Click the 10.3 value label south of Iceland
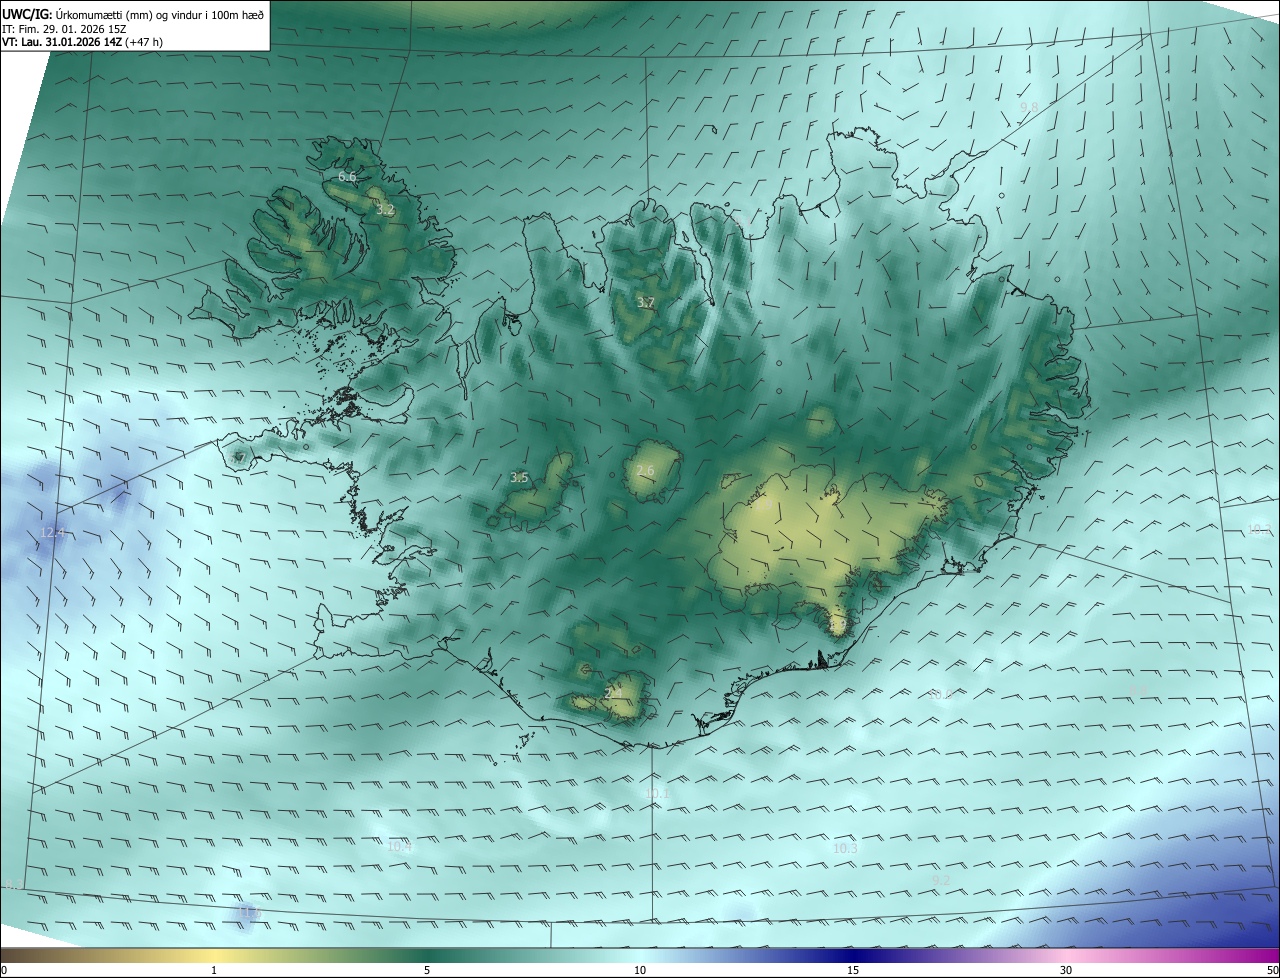Image resolution: width=1280 pixels, height=978 pixels. [845, 849]
